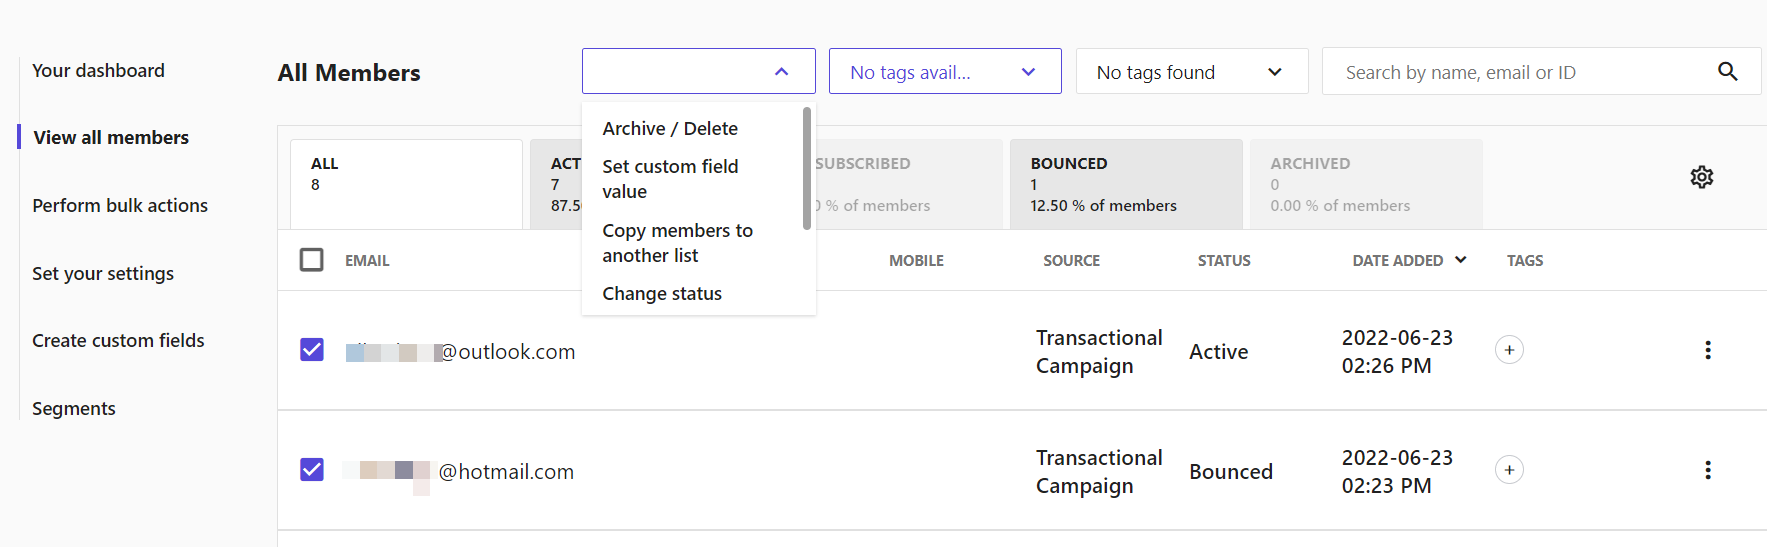Open Create custom fields page
The width and height of the screenshot is (1767, 547).
coord(118,340)
